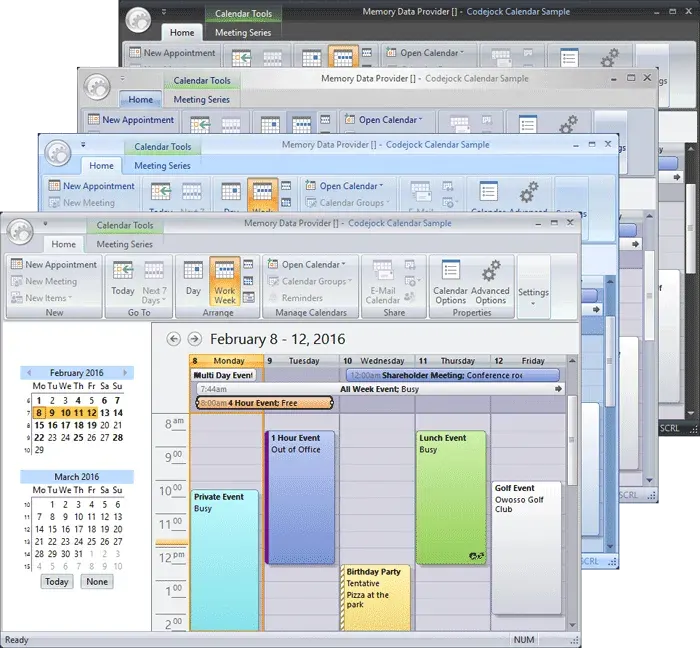Select the Golf Event appointment
700x648 pixels.
(x=527, y=548)
